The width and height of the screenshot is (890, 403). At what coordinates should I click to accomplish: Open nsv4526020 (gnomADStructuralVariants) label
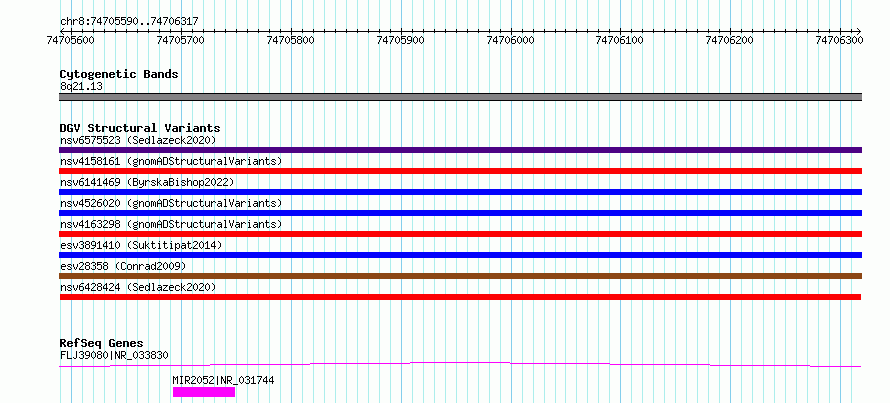click(x=171, y=203)
